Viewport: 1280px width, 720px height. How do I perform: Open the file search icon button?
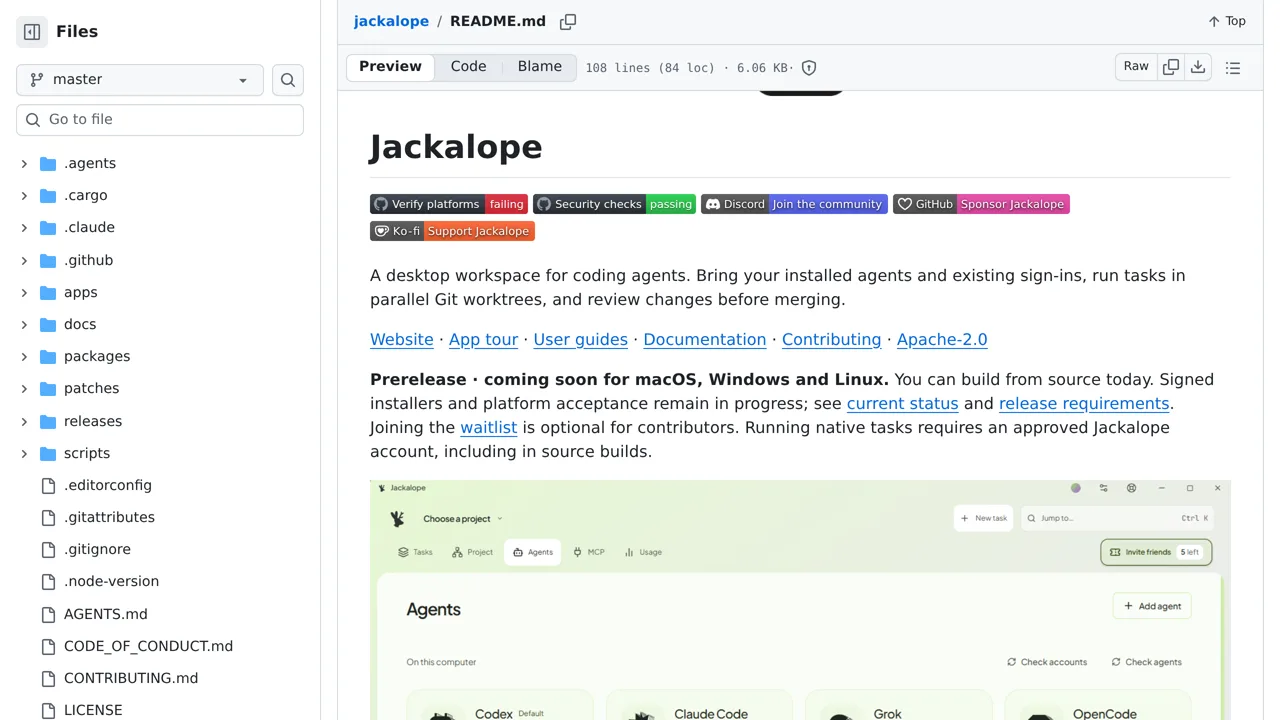(x=288, y=80)
